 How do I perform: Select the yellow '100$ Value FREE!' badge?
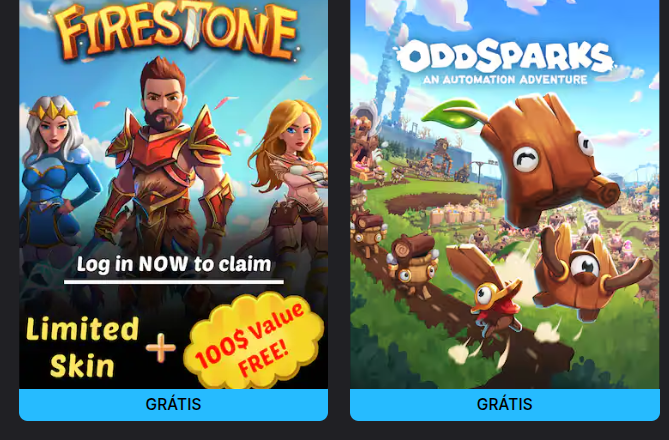(x=253, y=341)
